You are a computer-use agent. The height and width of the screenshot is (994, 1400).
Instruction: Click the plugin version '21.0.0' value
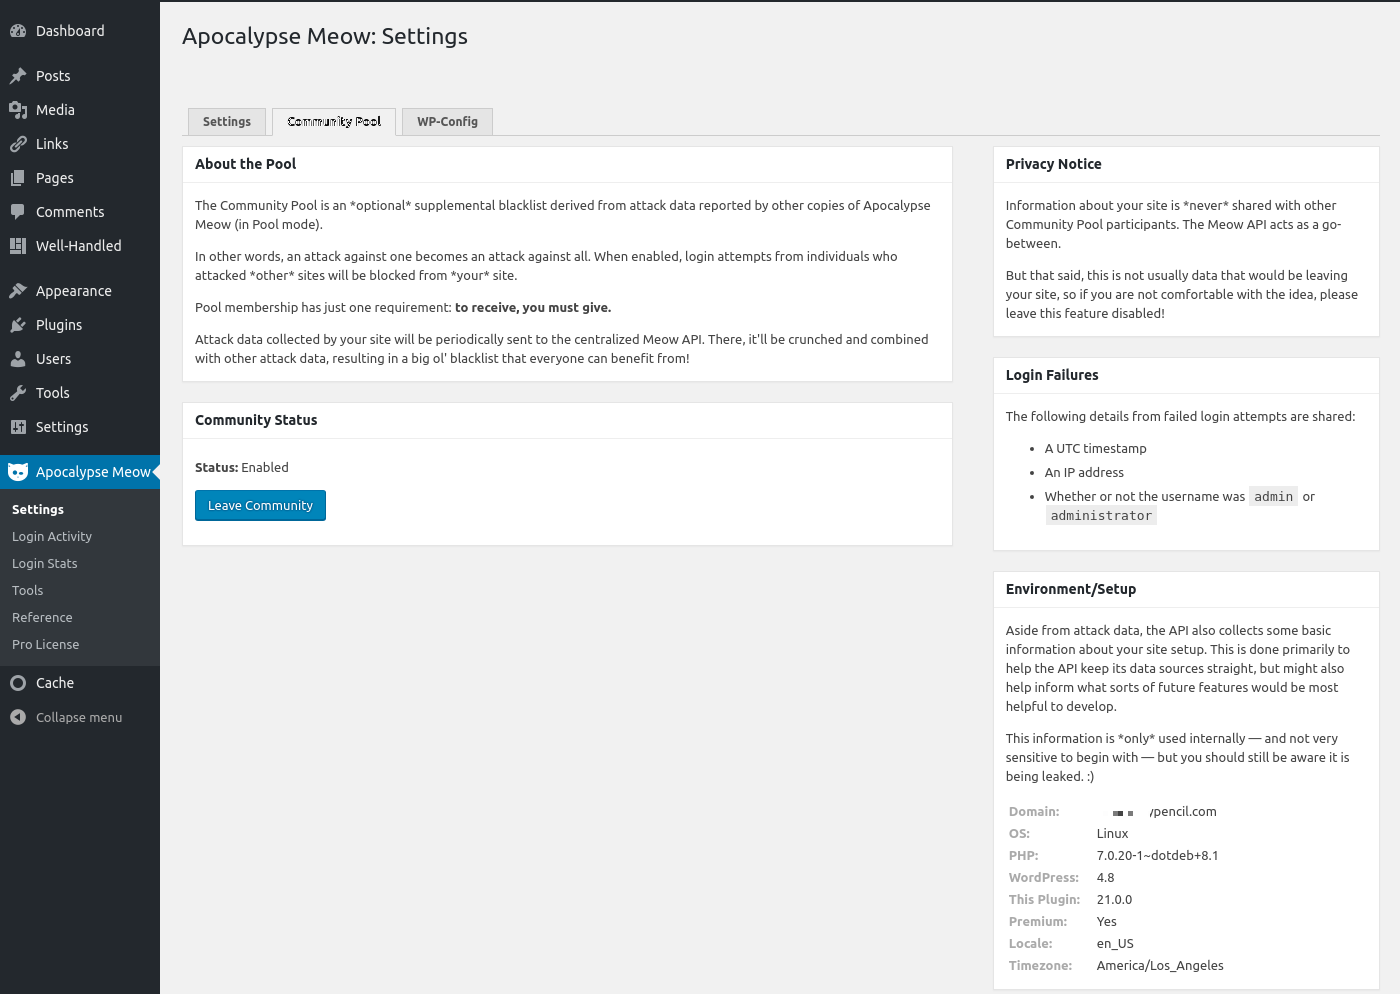(1114, 900)
